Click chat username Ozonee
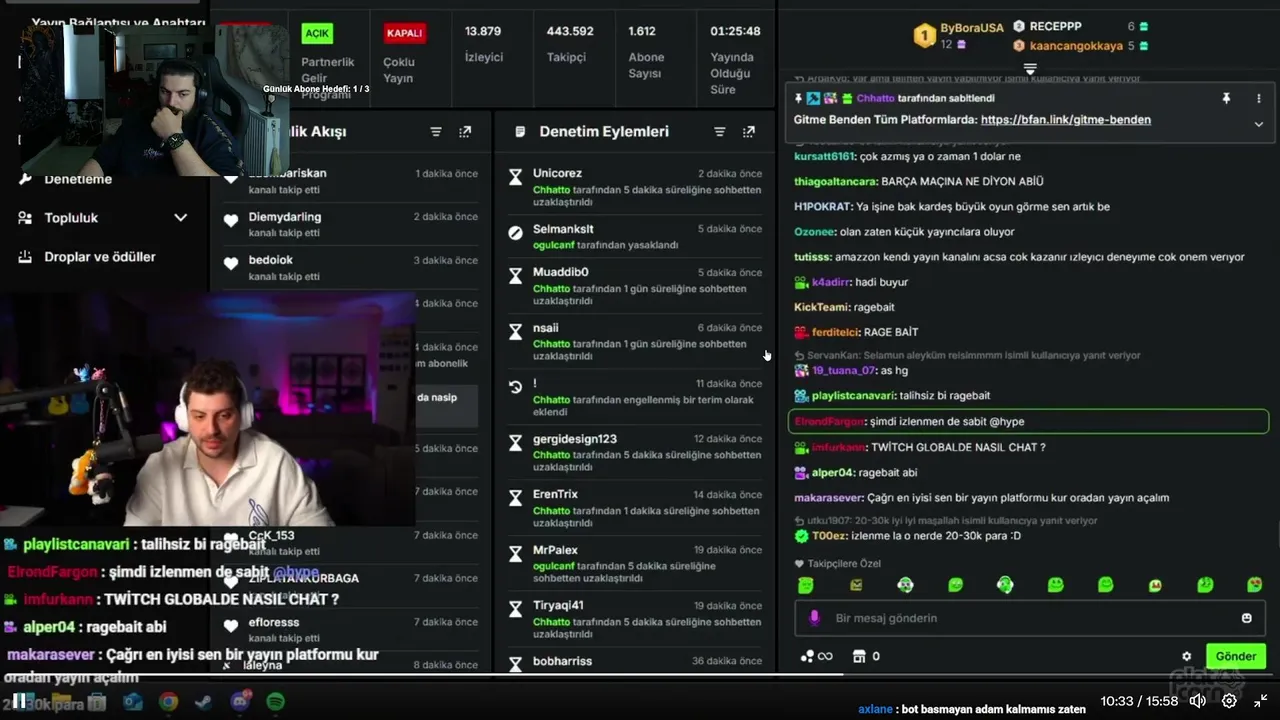 pyautogui.click(x=814, y=232)
